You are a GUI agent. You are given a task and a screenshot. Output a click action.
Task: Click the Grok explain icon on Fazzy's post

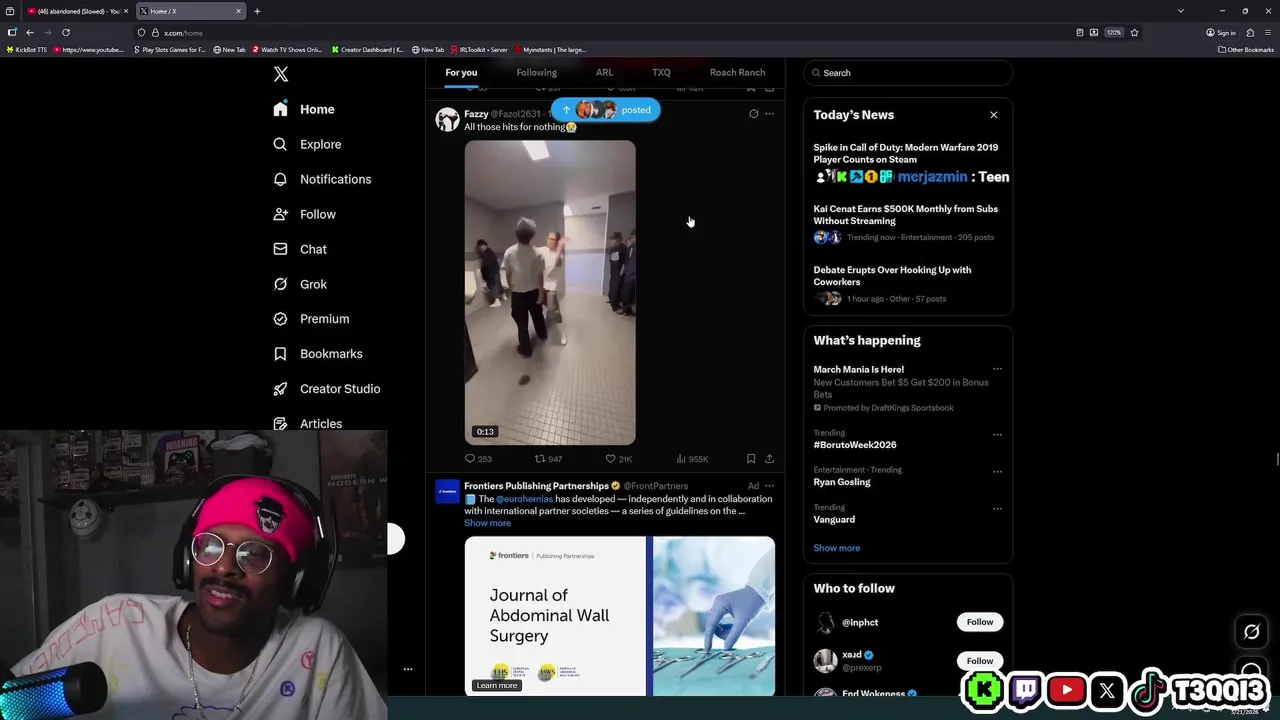click(x=754, y=114)
